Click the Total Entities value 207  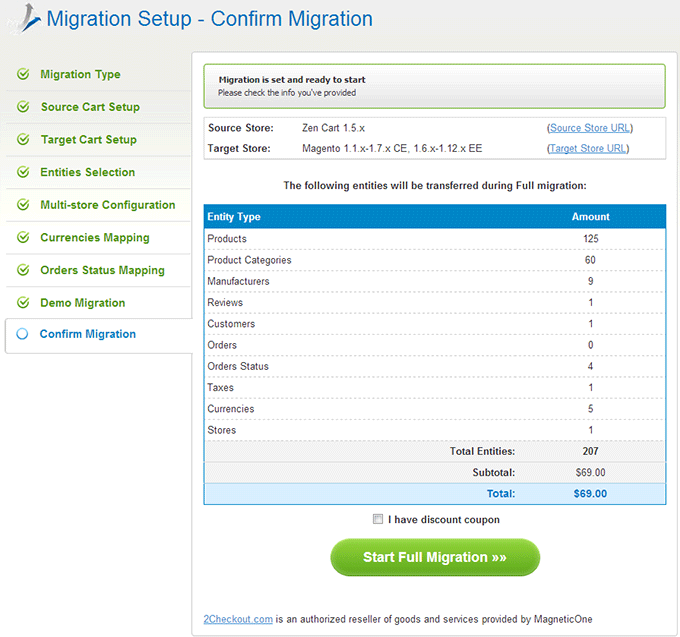click(591, 451)
